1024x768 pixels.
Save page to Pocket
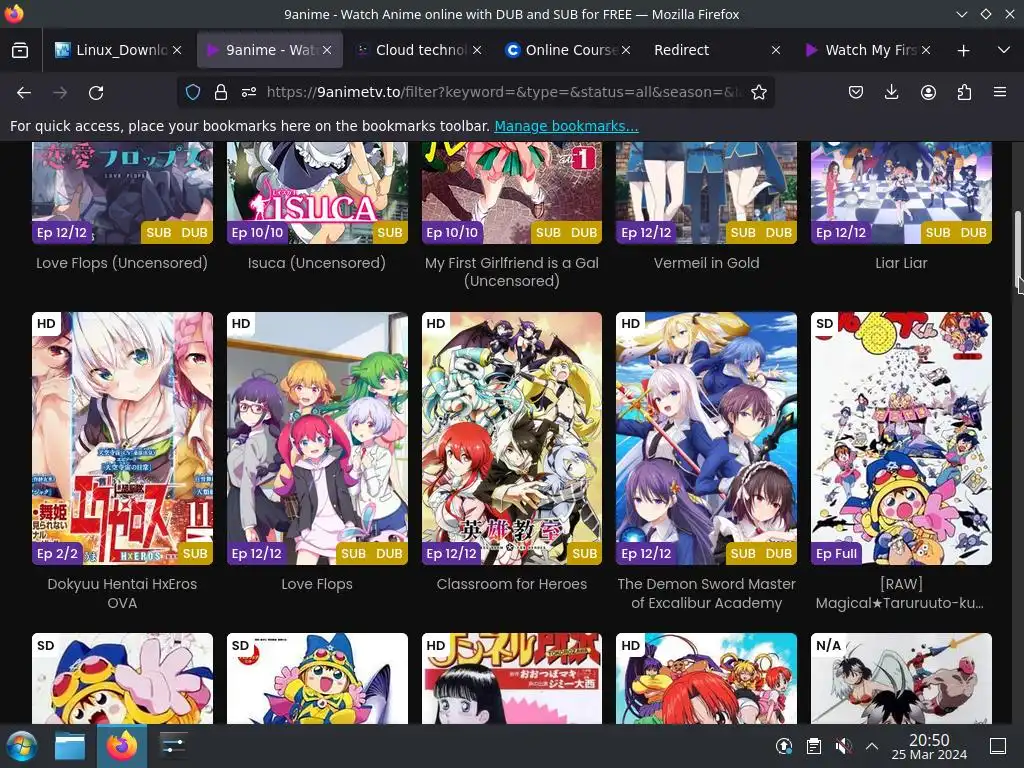[856, 92]
